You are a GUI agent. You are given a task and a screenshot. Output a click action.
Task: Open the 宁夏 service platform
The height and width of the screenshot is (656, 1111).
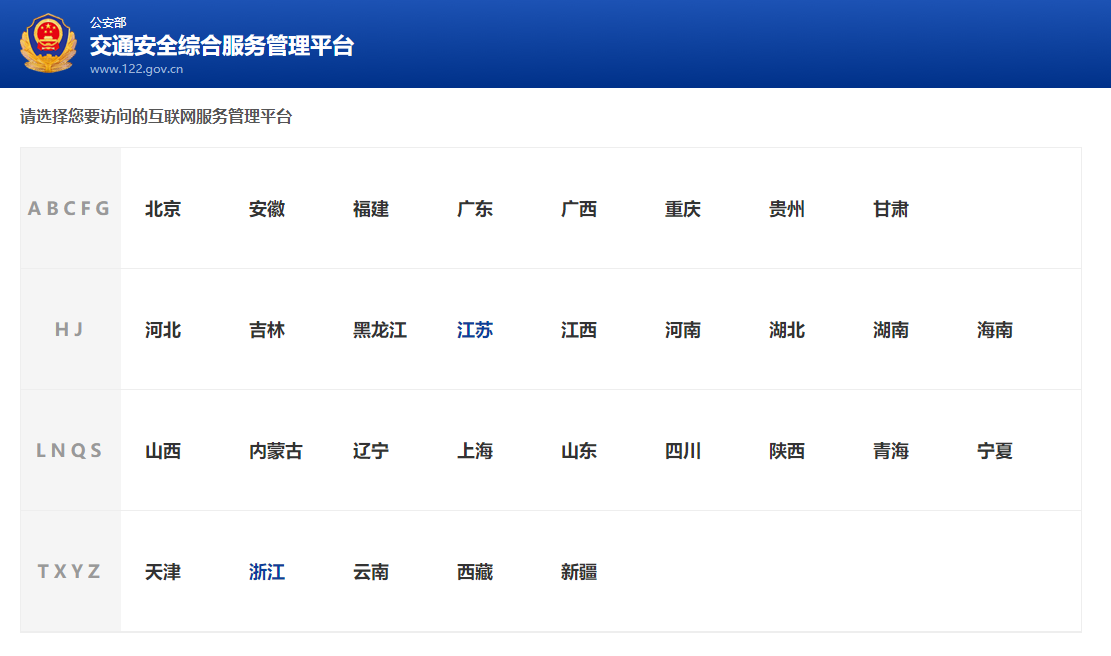tap(994, 450)
